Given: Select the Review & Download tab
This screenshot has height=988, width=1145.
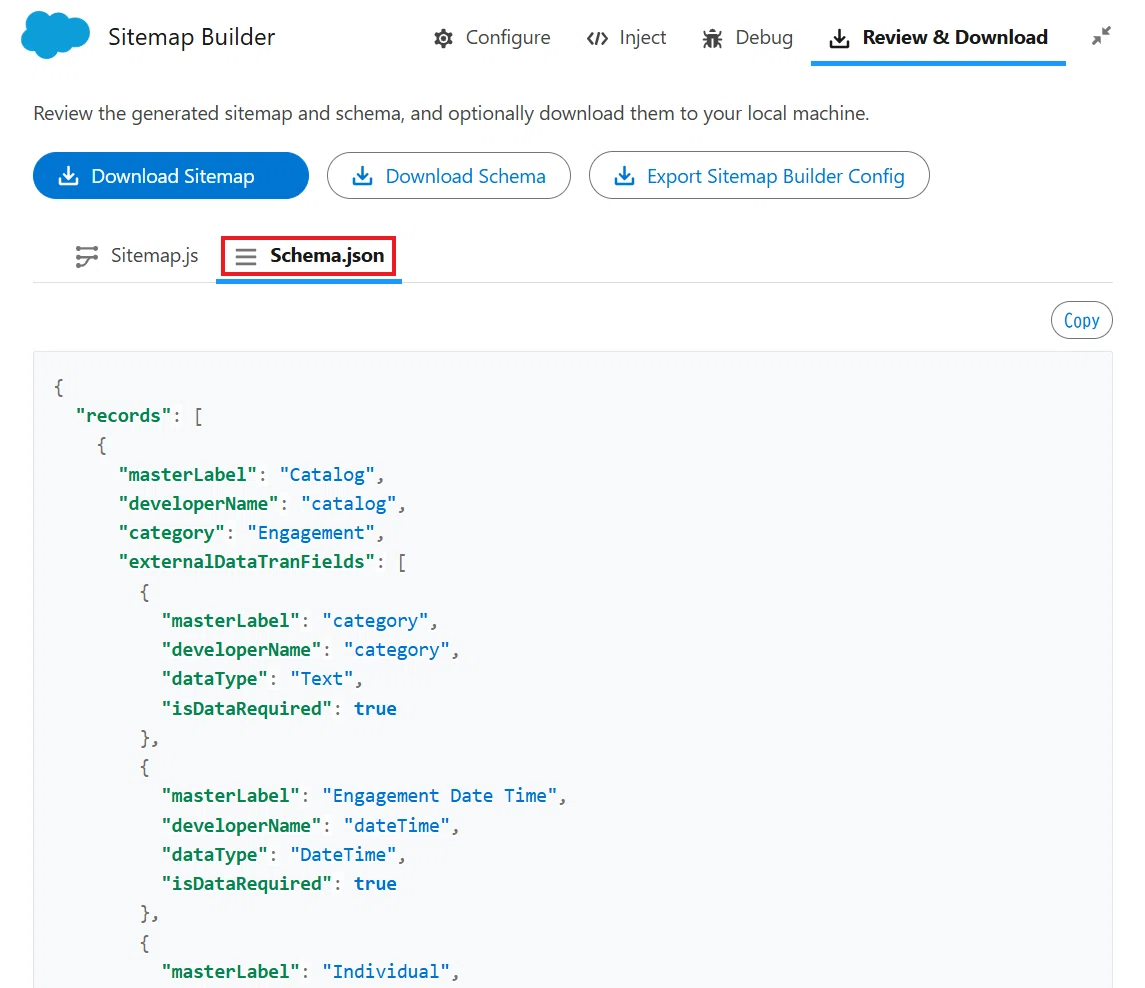Looking at the screenshot, I should point(938,38).
